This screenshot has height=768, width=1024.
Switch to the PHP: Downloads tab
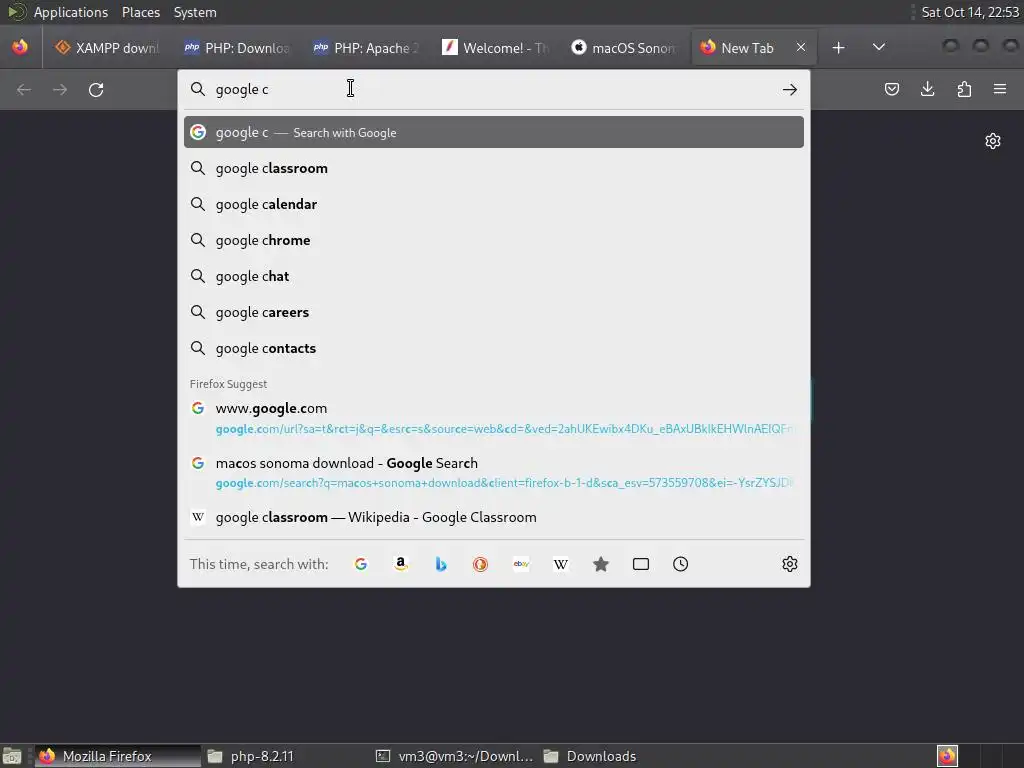click(238, 48)
